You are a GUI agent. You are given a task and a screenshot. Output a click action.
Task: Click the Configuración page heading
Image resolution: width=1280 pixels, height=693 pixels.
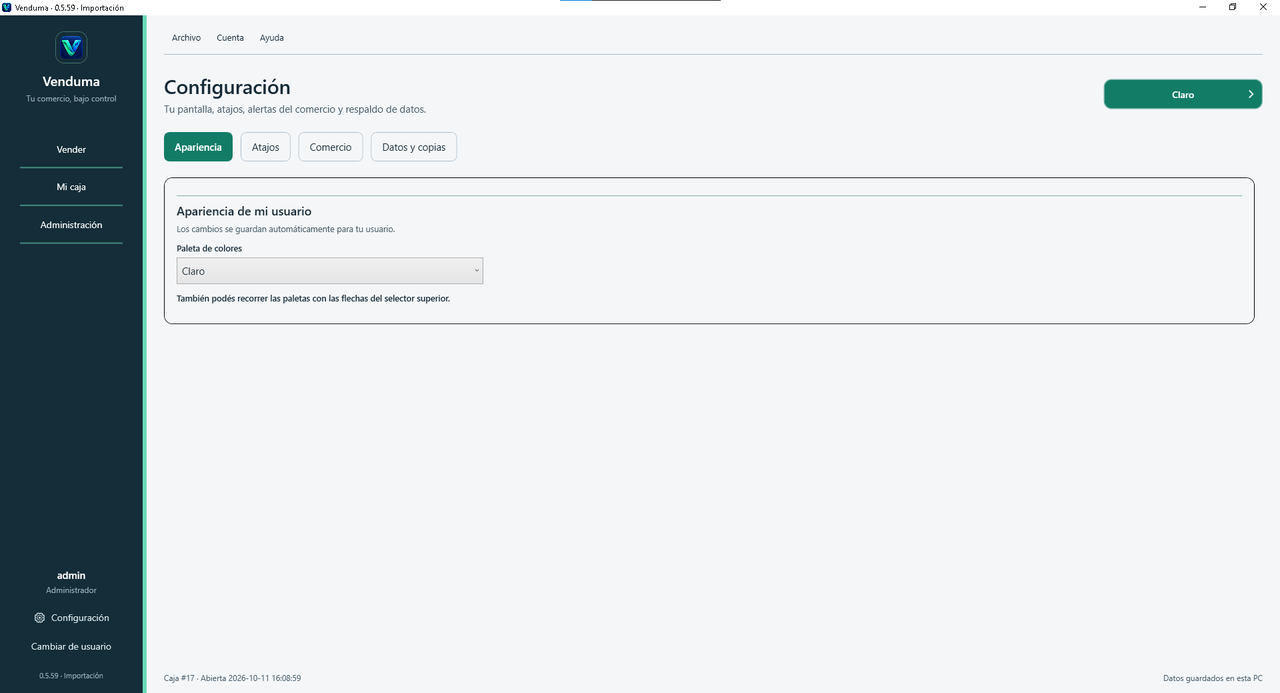coord(227,87)
